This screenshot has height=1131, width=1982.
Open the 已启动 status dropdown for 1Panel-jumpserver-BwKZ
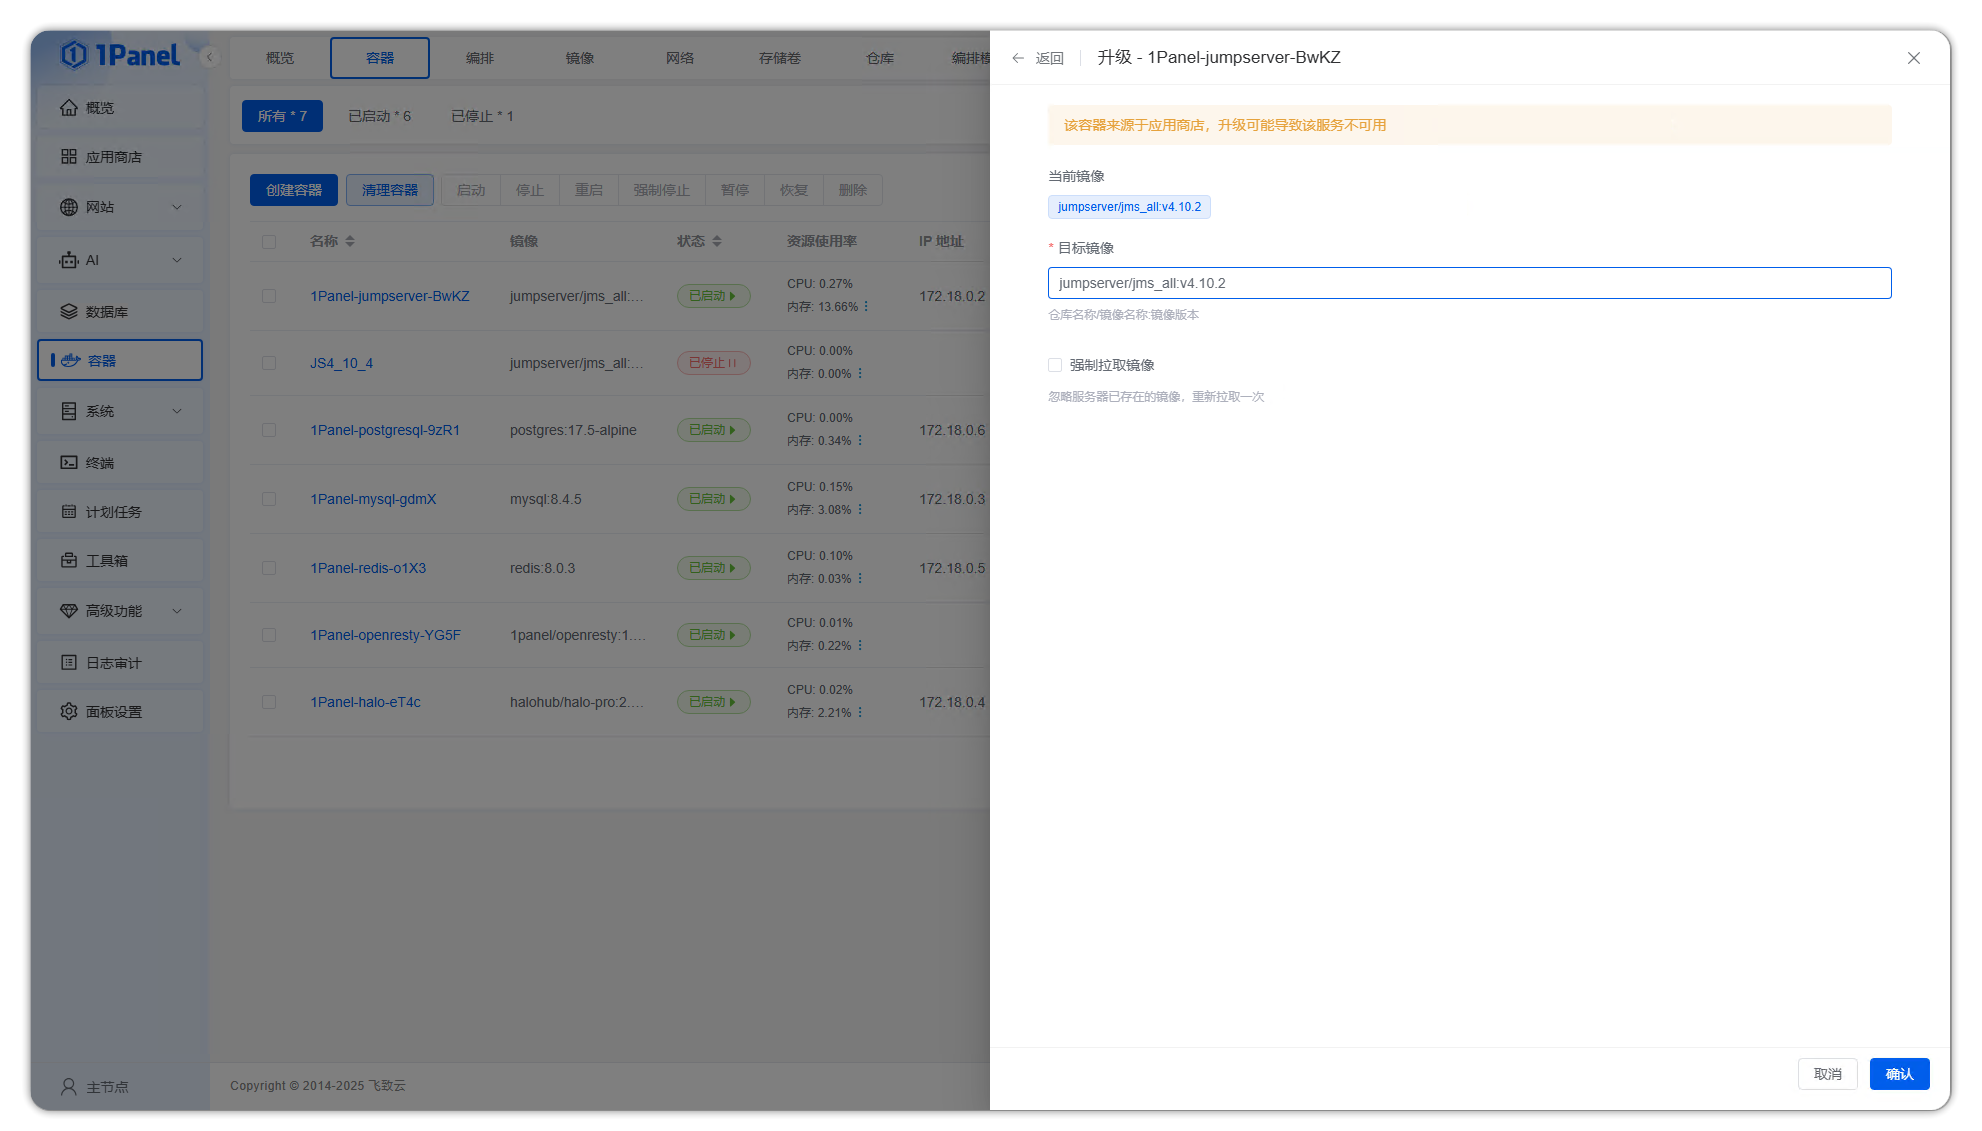[713, 296]
